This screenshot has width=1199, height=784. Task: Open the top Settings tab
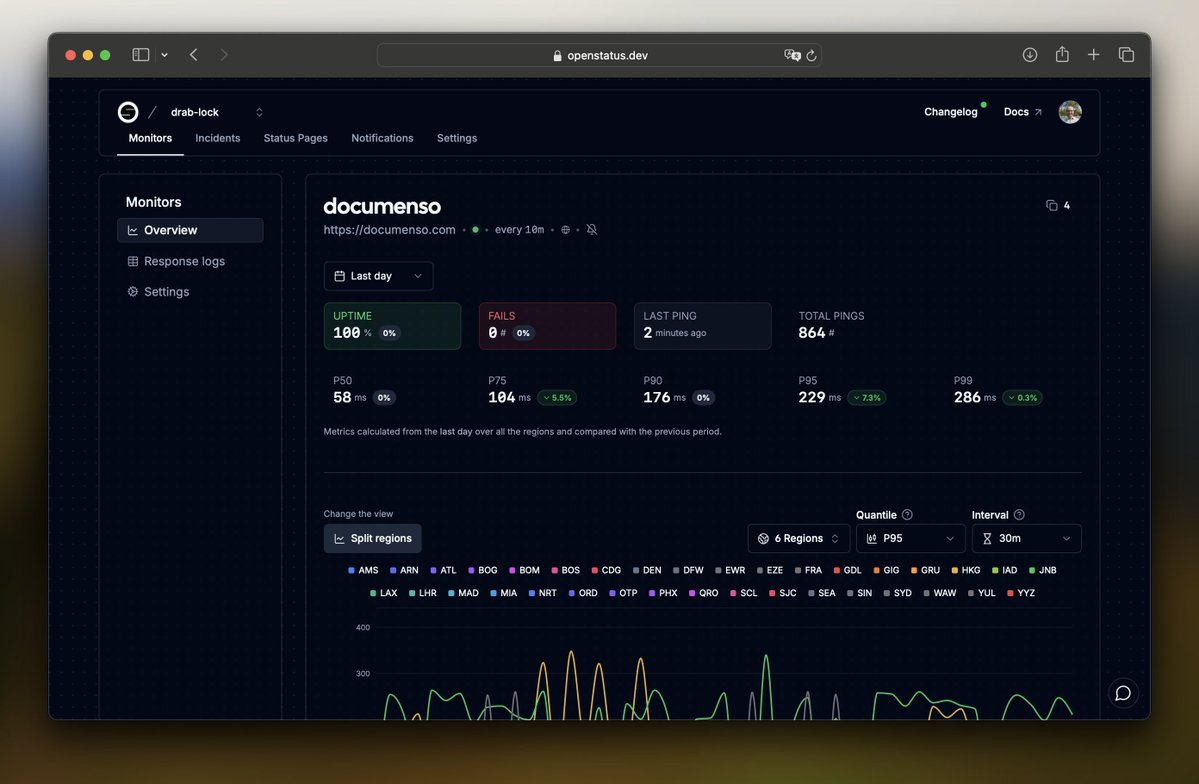pos(457,138)
